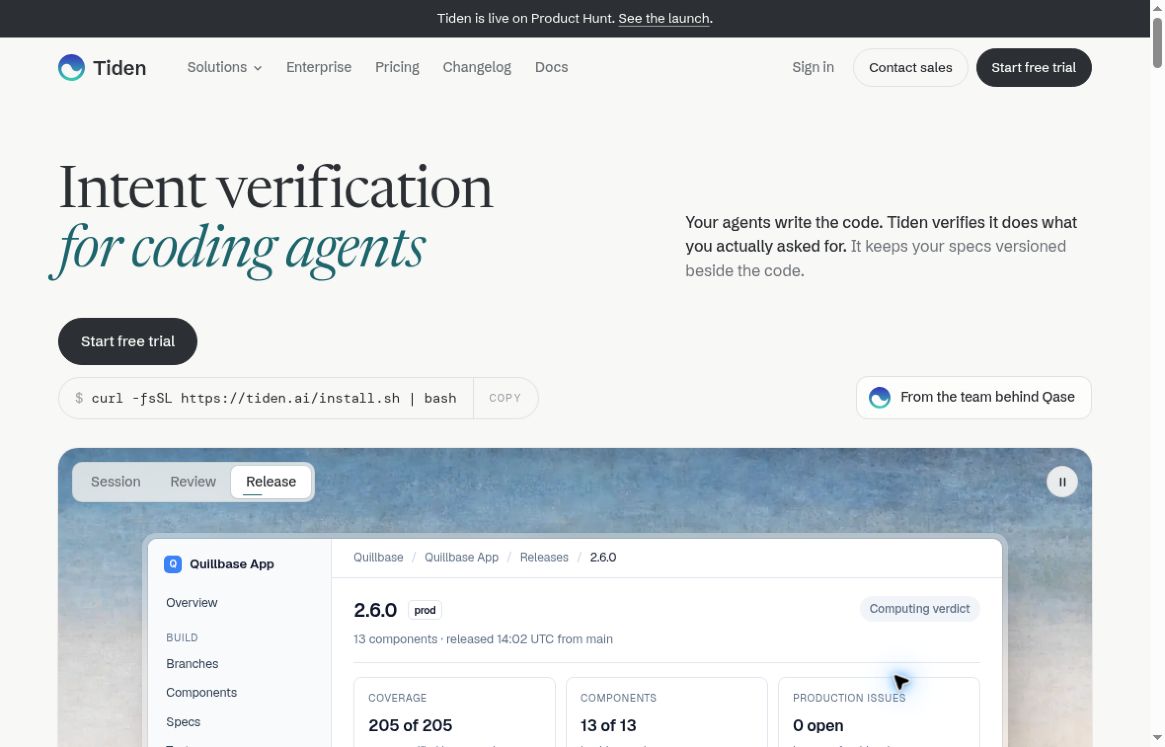Click the Components 13 of 13 card
The height and width of the screenshot is (747, 1165).
point(666,711)
